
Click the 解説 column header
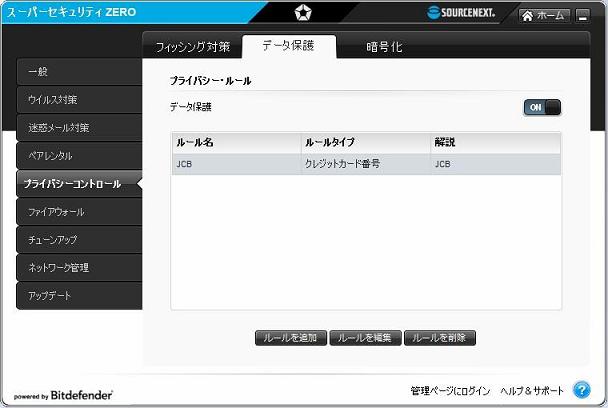pyautogui.click(x=496, y=142)
